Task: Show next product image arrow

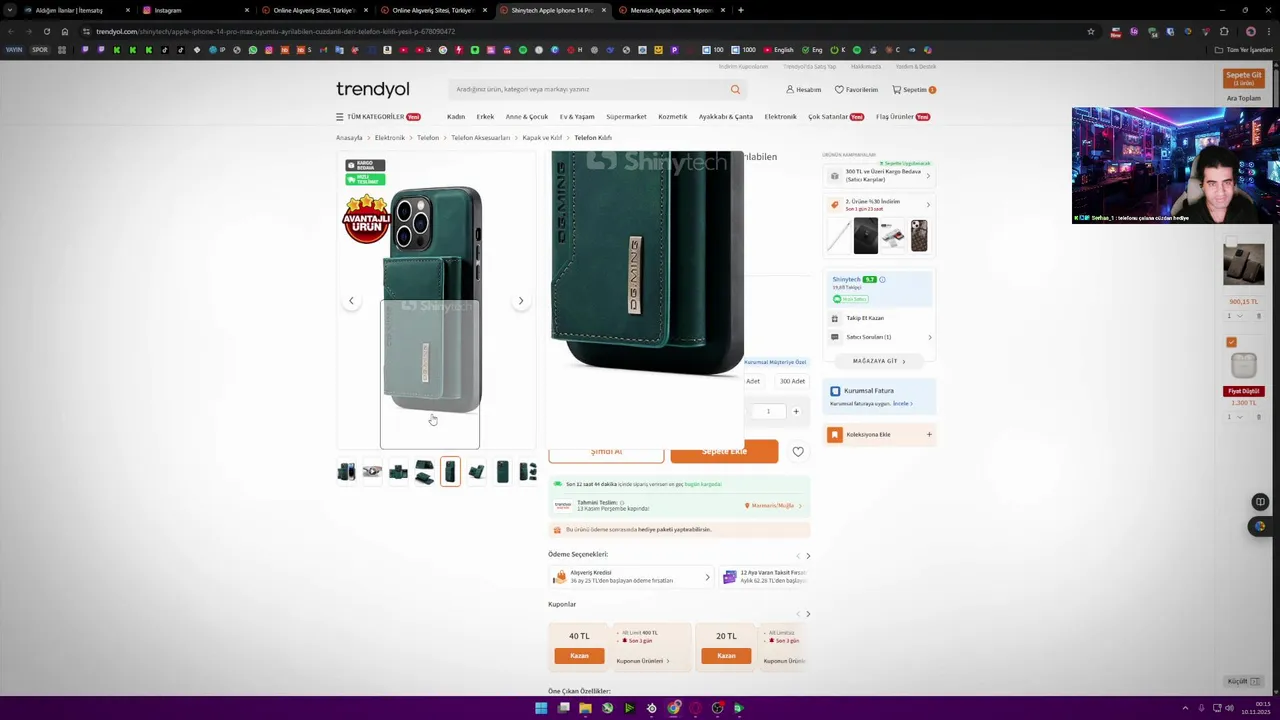Action: (x=520, y=301)
